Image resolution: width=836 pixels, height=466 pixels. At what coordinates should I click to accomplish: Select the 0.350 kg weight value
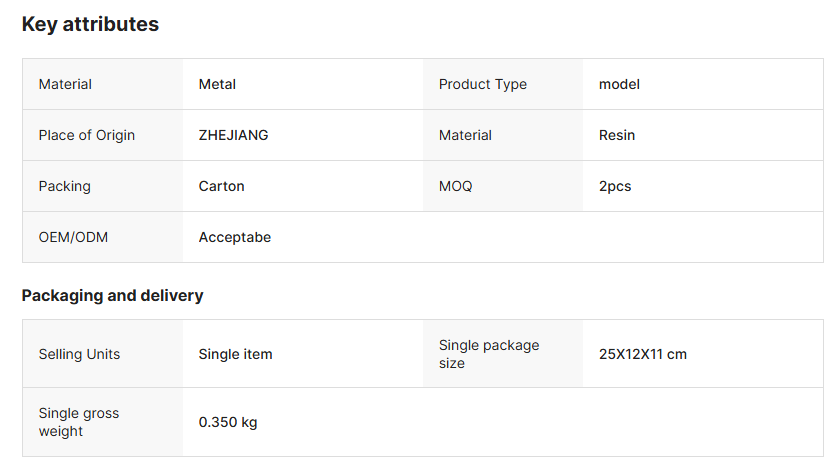pyautogui.click(x=228, y=423)
